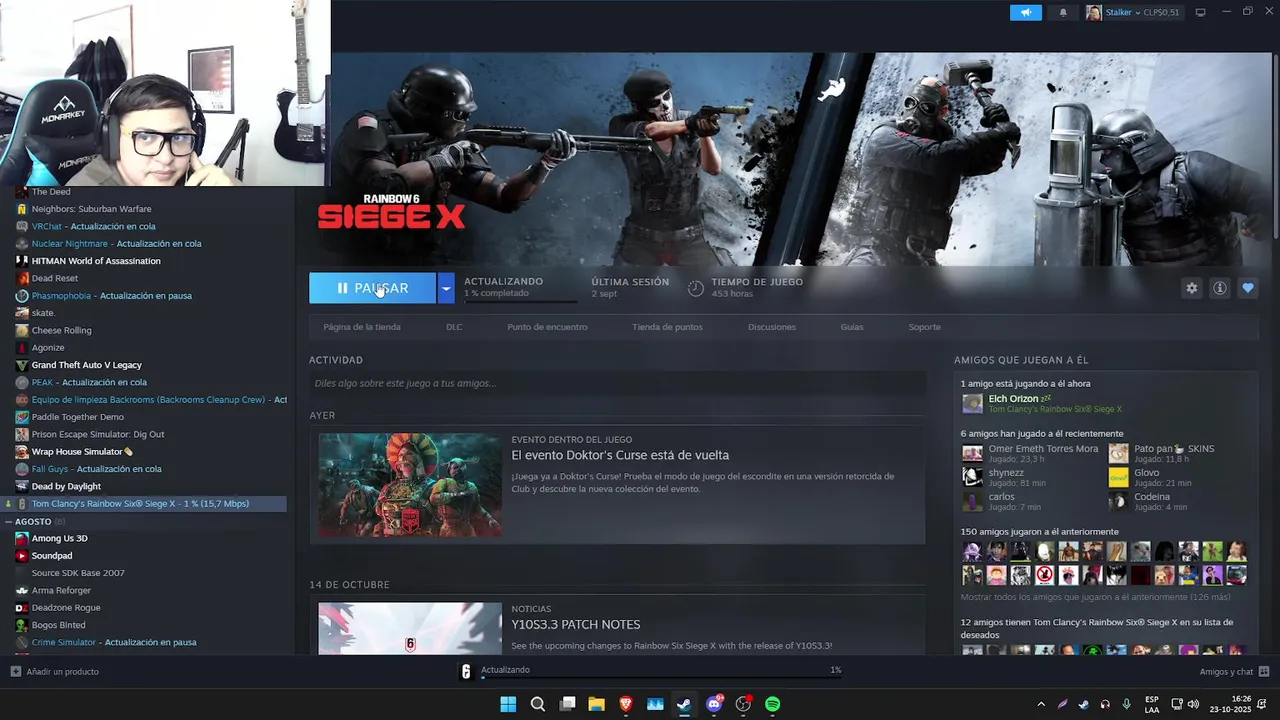Click Añadir un producto link
The height and width of the screenshot is (720, 1280).
[62, 671]
